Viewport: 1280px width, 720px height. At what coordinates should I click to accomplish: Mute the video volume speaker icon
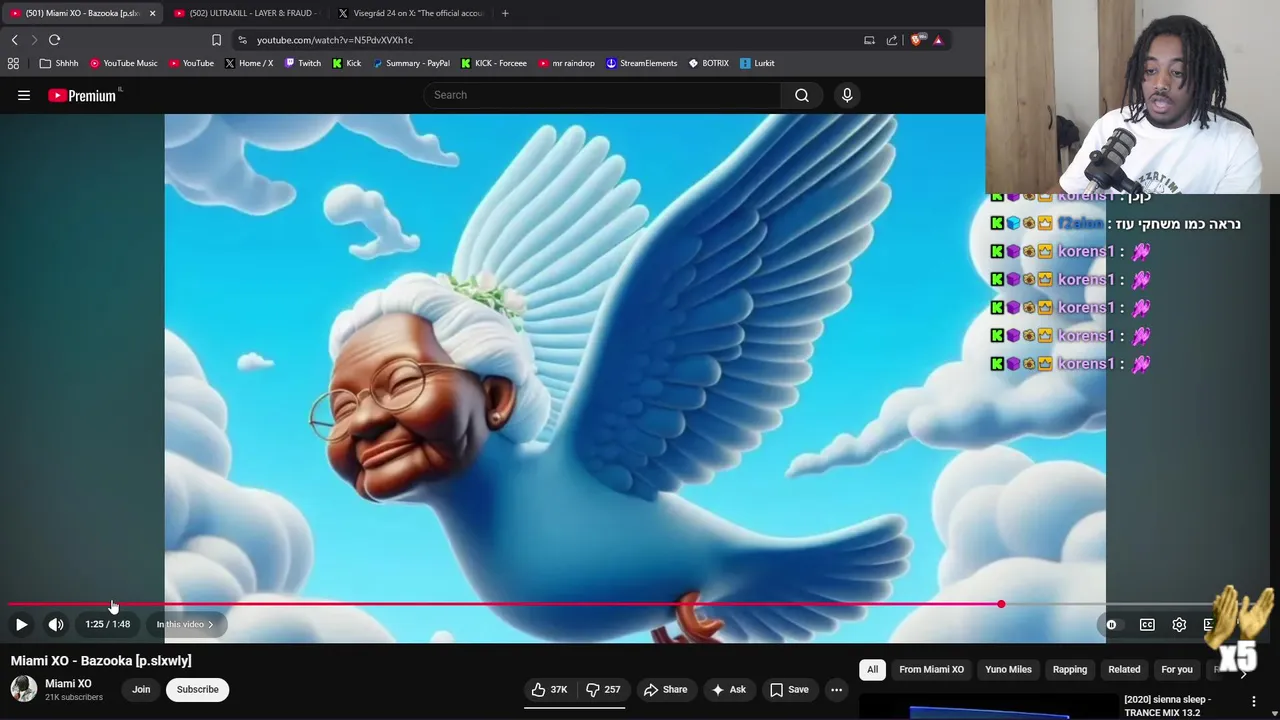click(56, 624)
